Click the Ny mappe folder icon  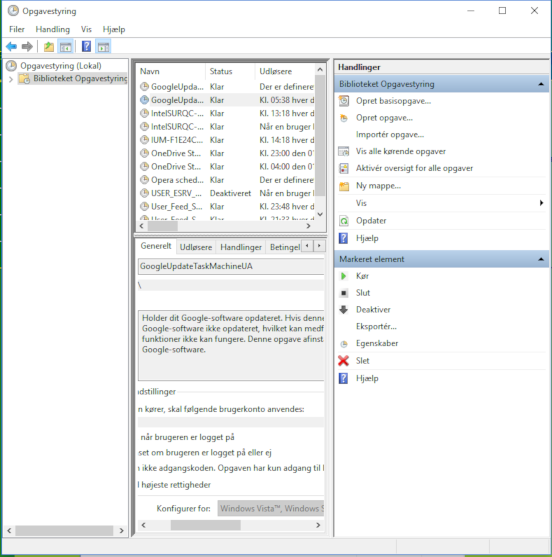[344, 186]
